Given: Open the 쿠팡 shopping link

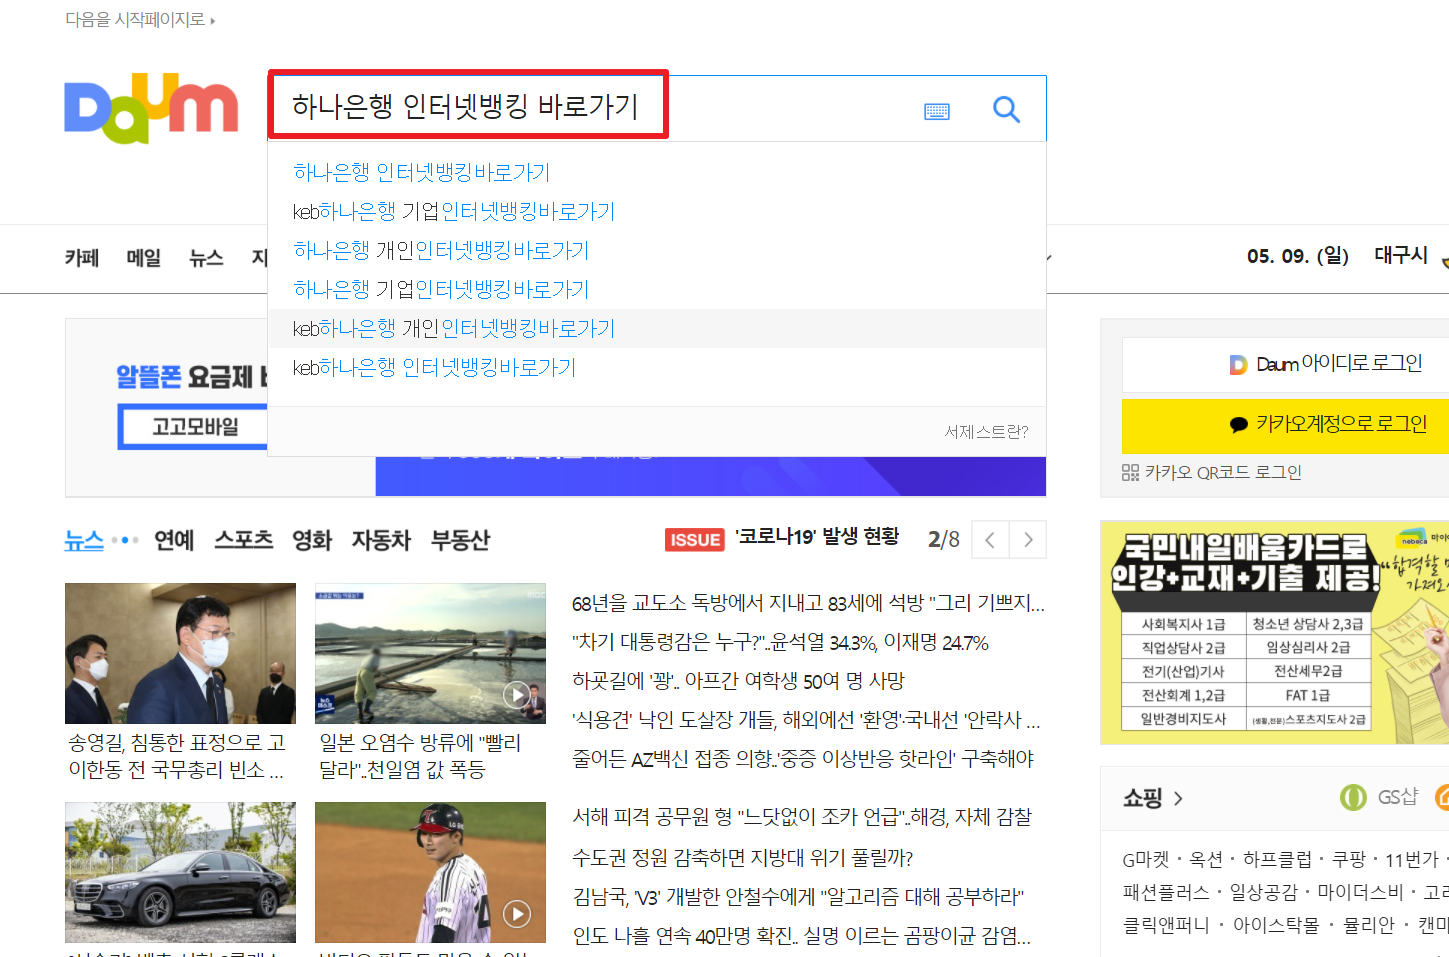Looking at the screenshot, I should (x=1349, y=859).
